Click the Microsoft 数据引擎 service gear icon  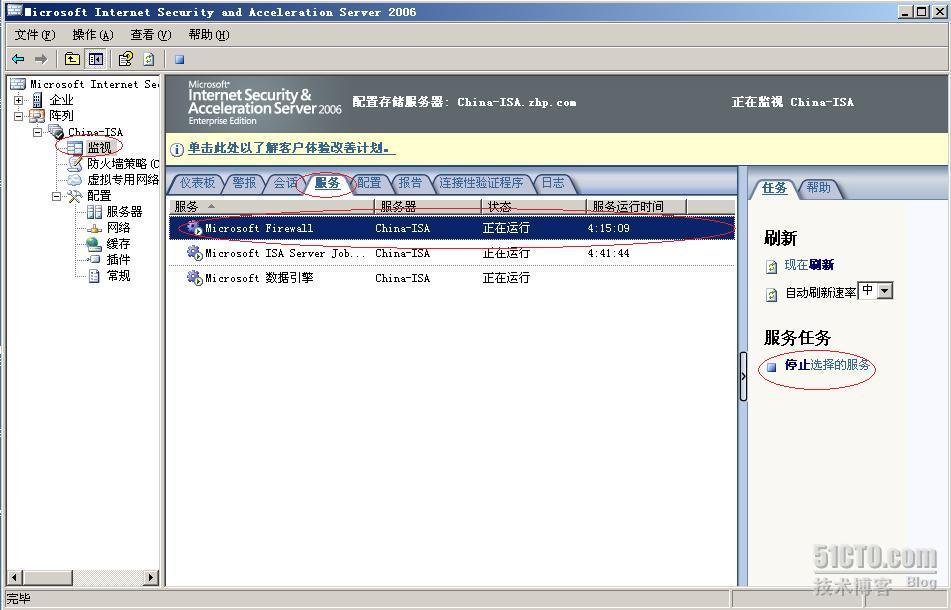click(195, 278)
